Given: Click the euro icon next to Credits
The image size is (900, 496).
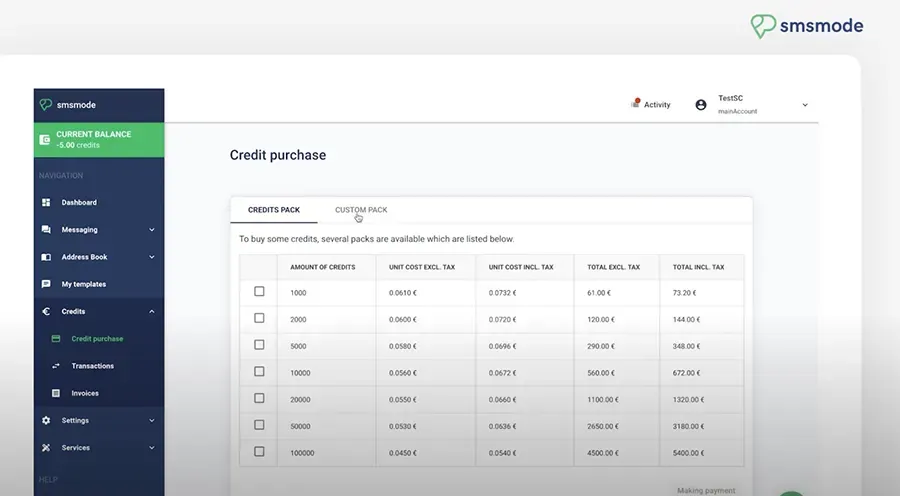Looking at the screenshot, I should [x=46, y=311].
